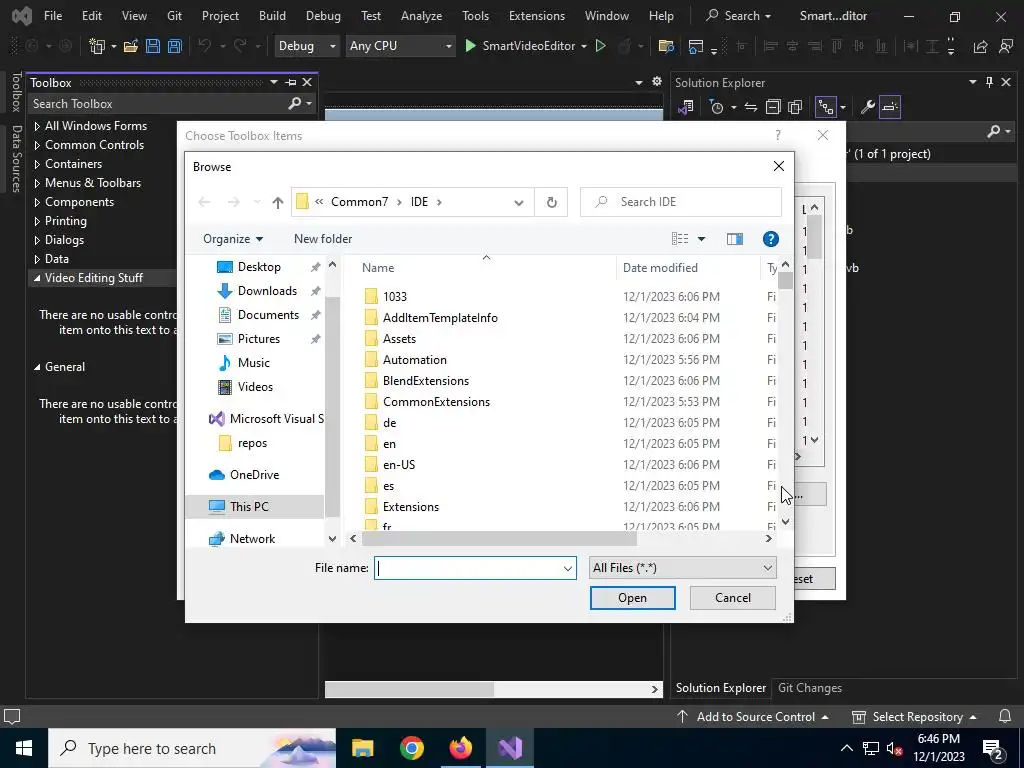Select Downloads in the navigation pane
Image resolution: width=1024 pixels, height=768 pixels.
267,291
